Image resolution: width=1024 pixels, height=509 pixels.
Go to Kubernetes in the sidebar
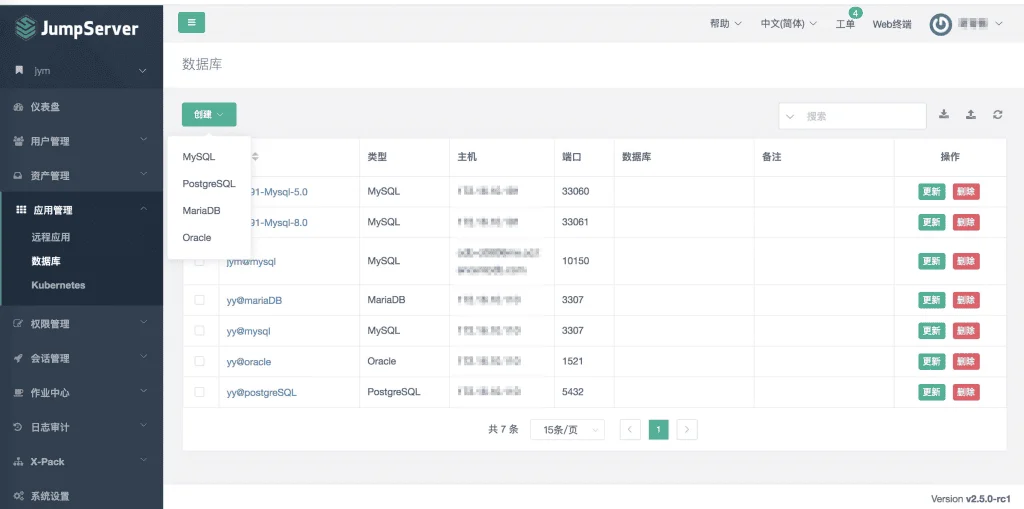(x=58, y=285)
